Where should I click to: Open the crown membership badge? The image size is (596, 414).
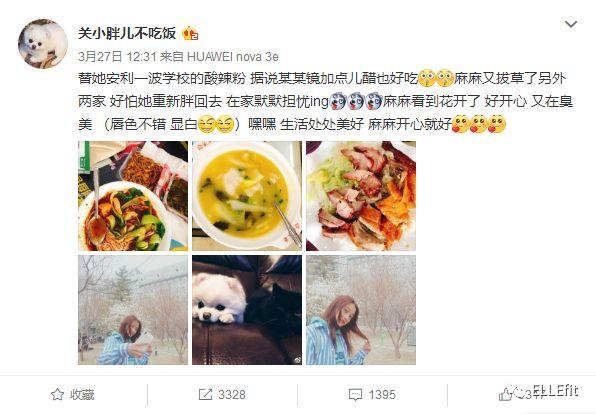tap(190, 33)
